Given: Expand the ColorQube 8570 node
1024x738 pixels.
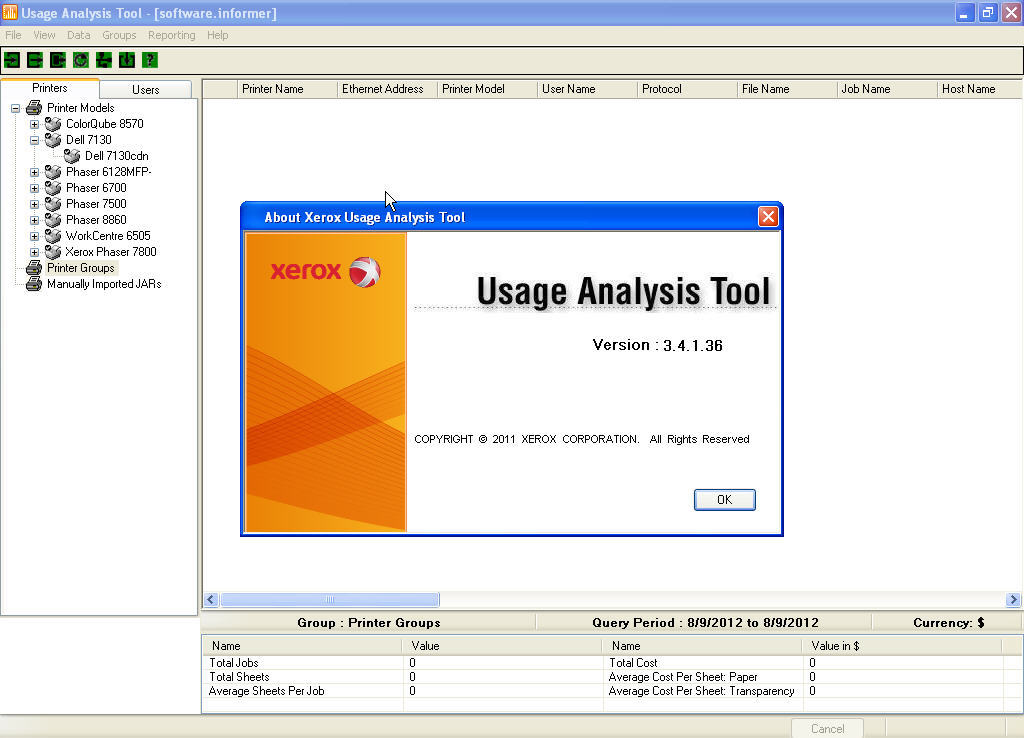Looking at the screenshot, I should pyautogui.click(x=35, y=124).
